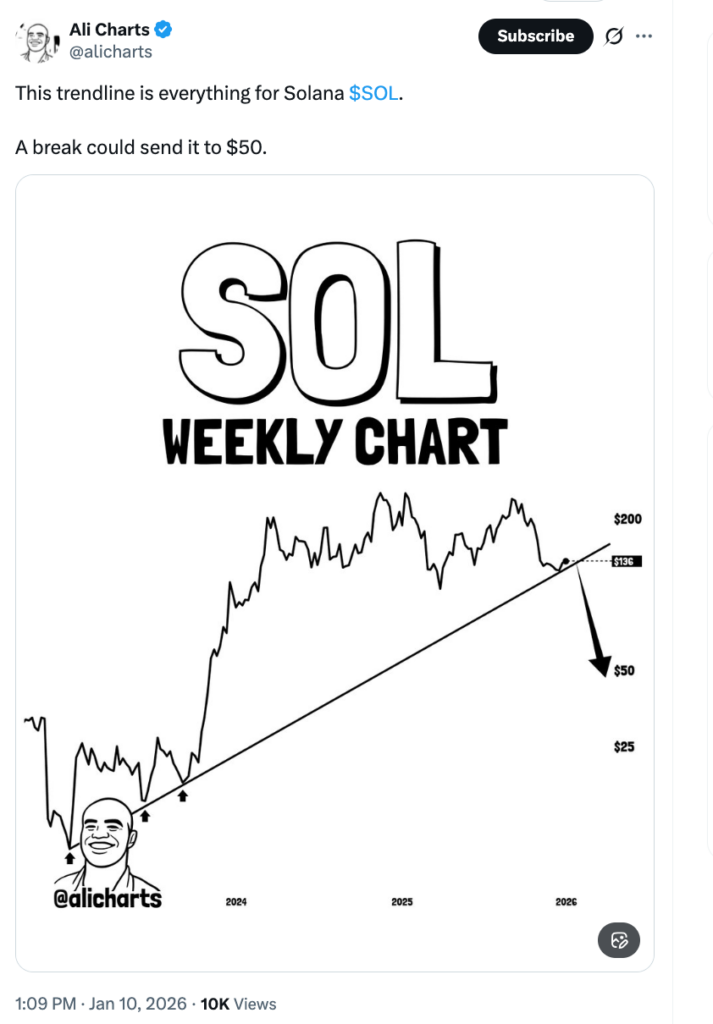Click the $50 target price label
The width and height of the screenshot is (713, 1024).
coord(625,670)
